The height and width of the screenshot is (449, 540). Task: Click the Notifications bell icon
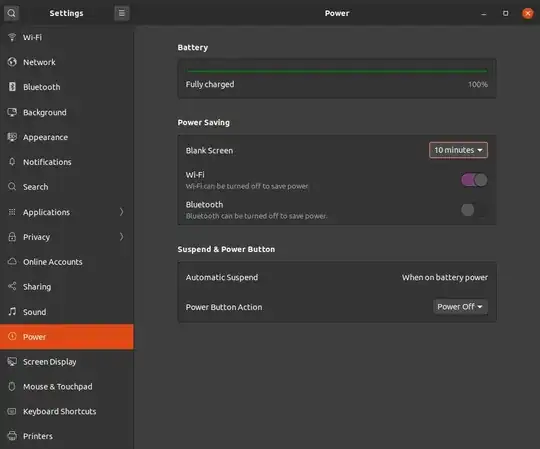point(12,162)
